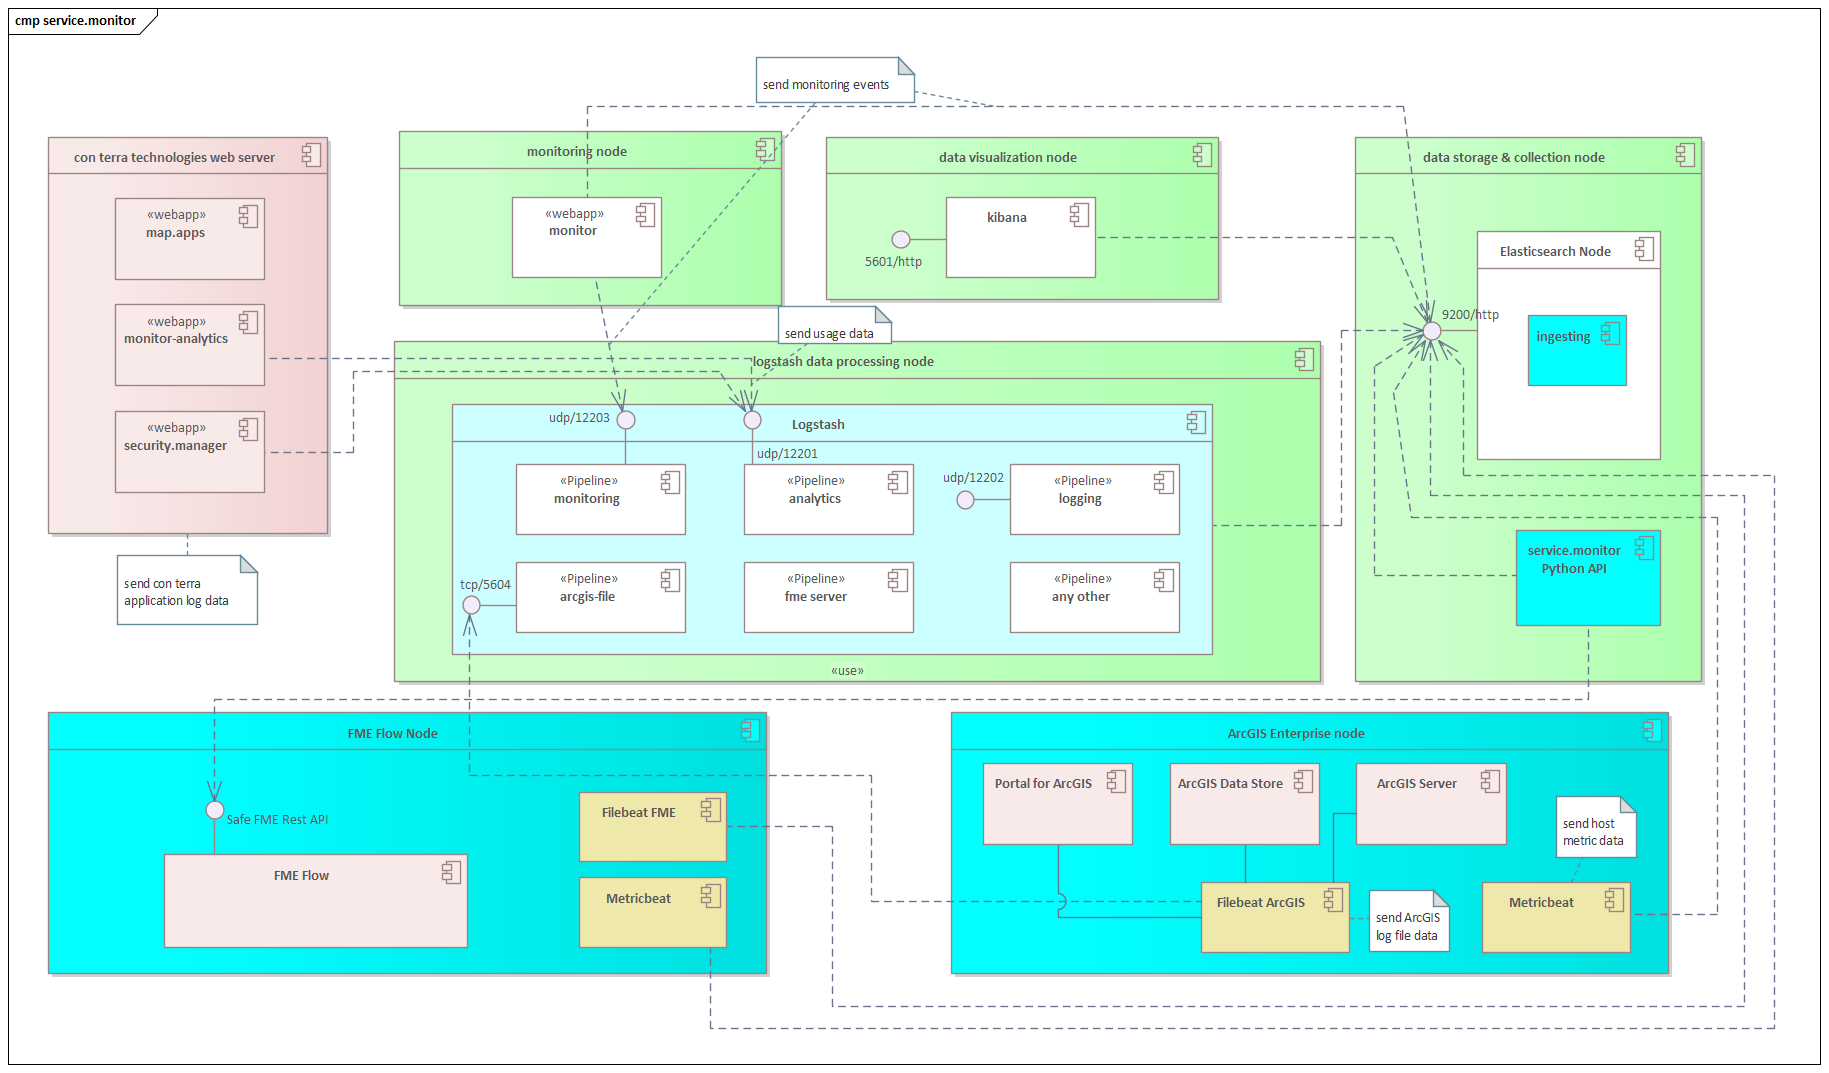Click component icon in ArcGIS Enterprise node header
This screenshot has height=1073, width=1829.
click(x=1652, y=731)
